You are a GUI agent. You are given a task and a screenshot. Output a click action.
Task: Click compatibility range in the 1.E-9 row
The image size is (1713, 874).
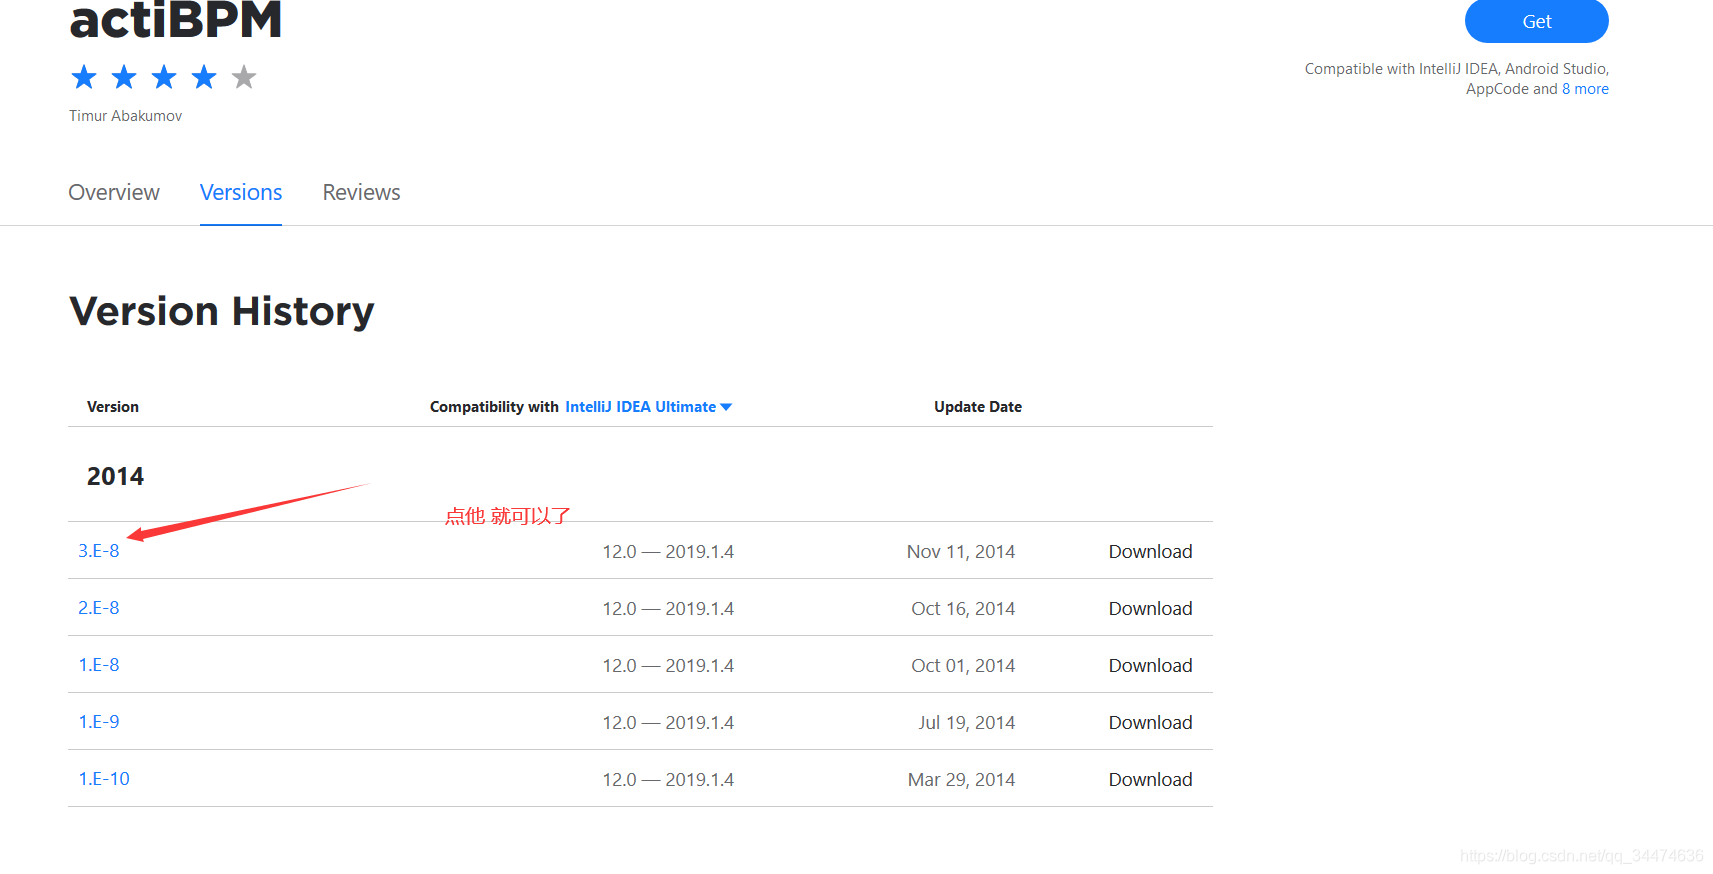(x=668, y=723)
